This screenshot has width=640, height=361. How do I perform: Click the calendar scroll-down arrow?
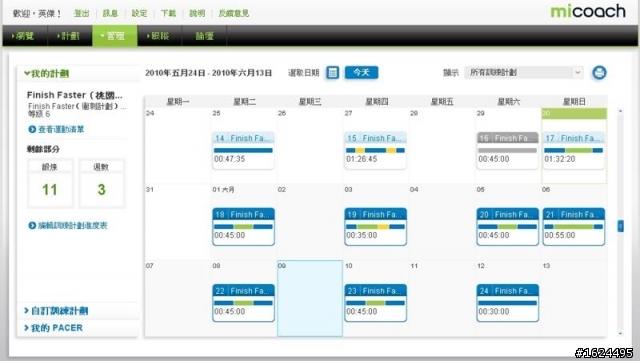coord(620,333)
